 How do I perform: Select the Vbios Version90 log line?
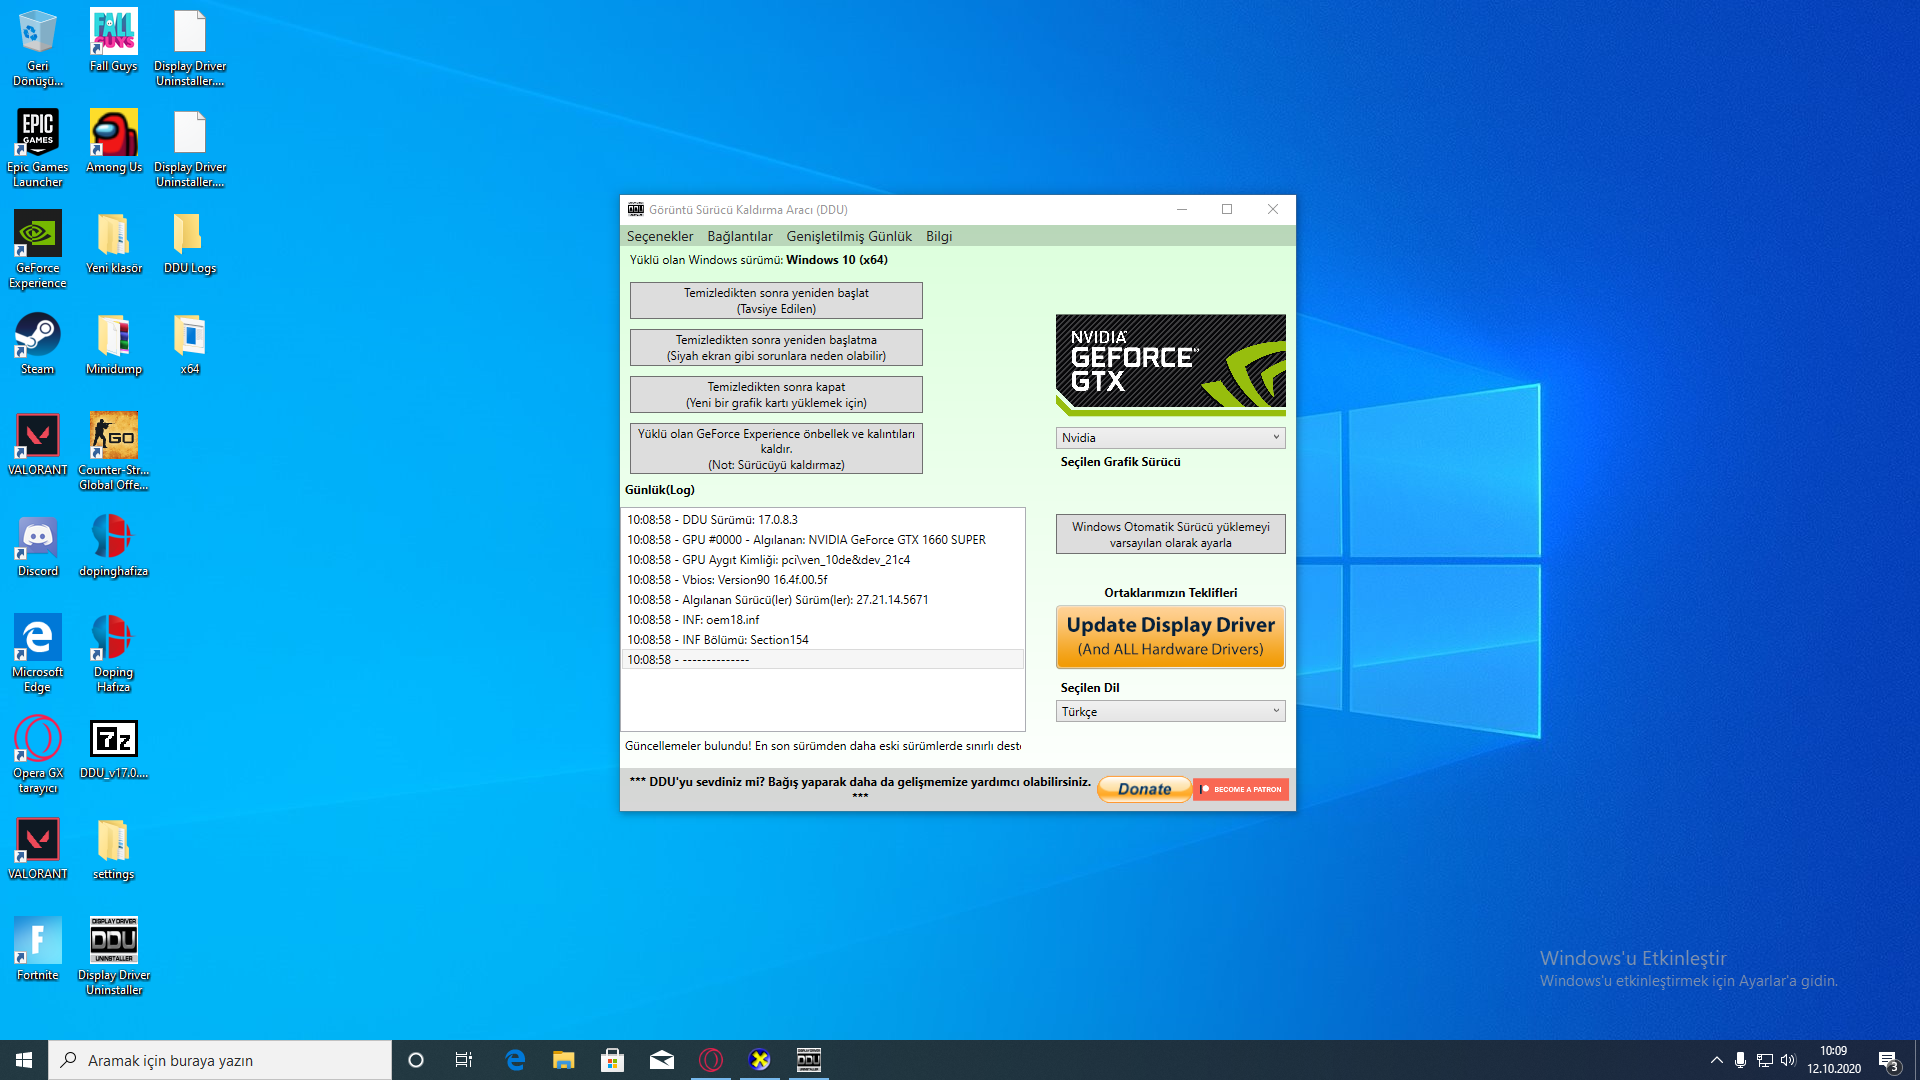[822, 580]
